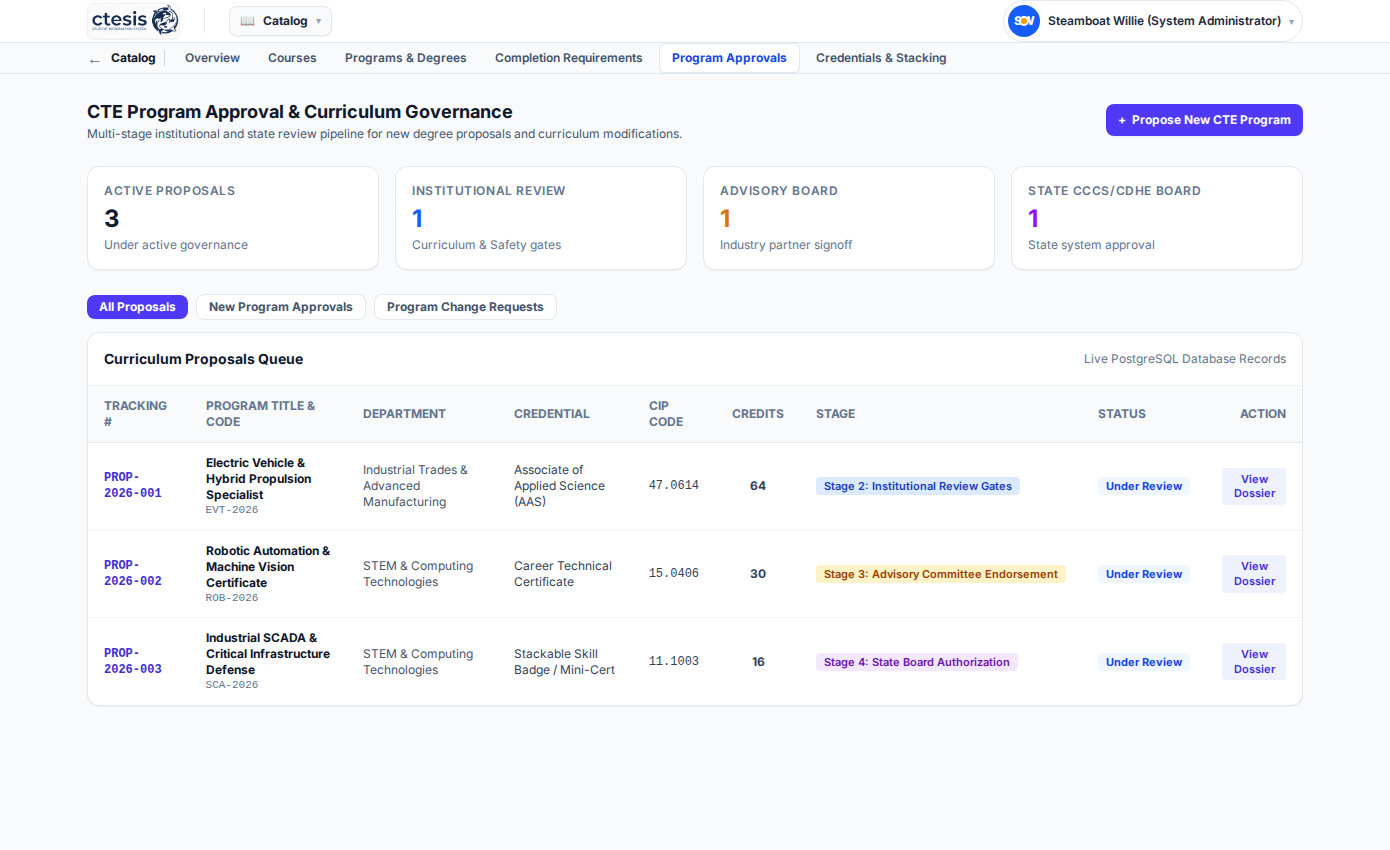Click the CIP code 47.0614
The width and height of the screenshot is (1390, 850).
click(x=674, y=486)
